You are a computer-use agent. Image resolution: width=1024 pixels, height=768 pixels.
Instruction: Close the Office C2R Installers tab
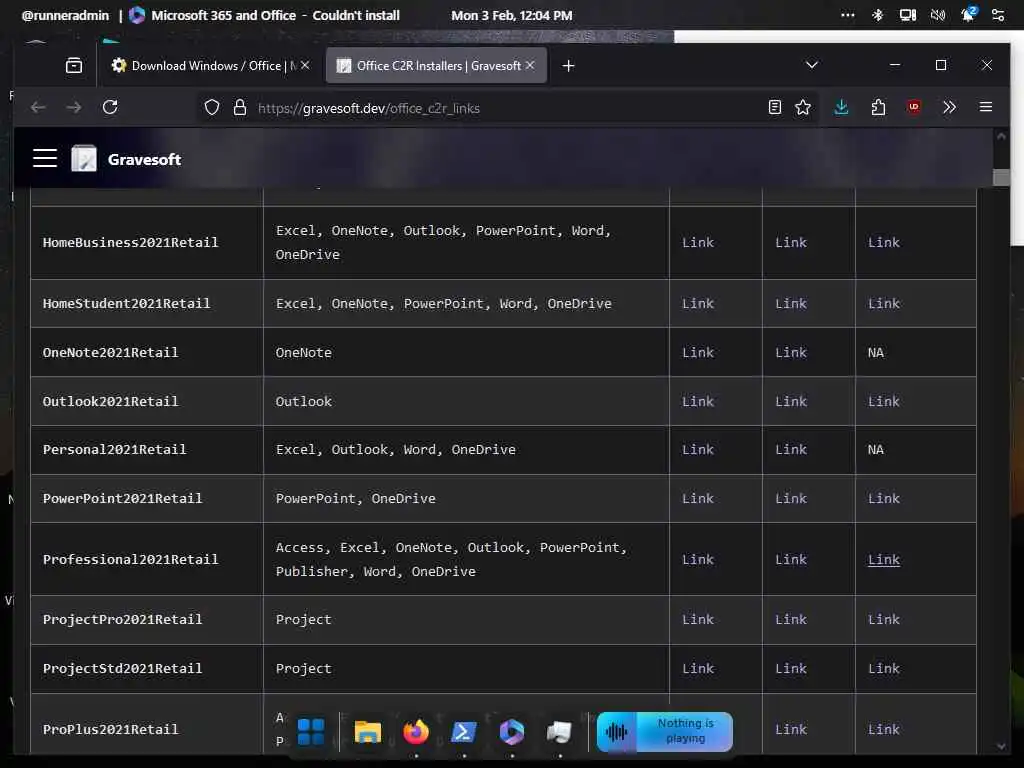tap(530, 65)
